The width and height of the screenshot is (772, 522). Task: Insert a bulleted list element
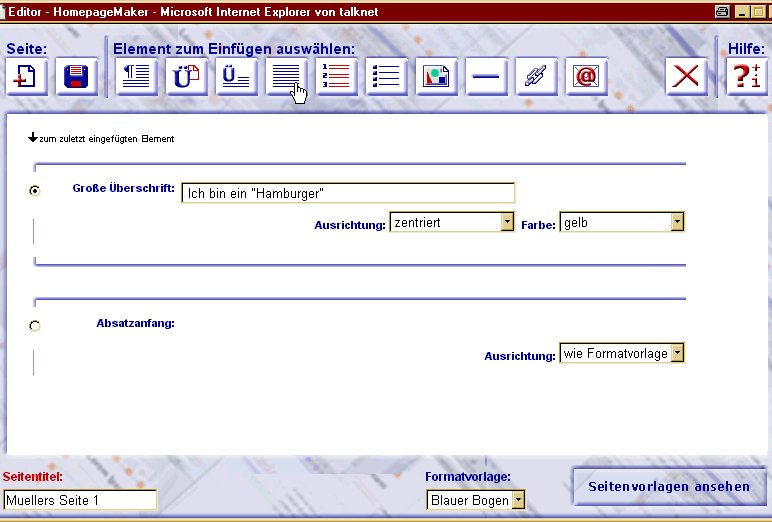pos(387,78)
